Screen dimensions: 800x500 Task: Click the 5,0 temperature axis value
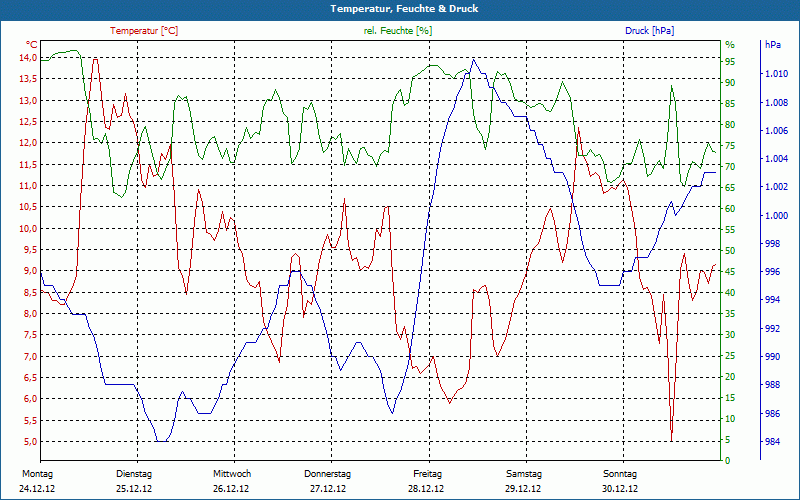30,442
